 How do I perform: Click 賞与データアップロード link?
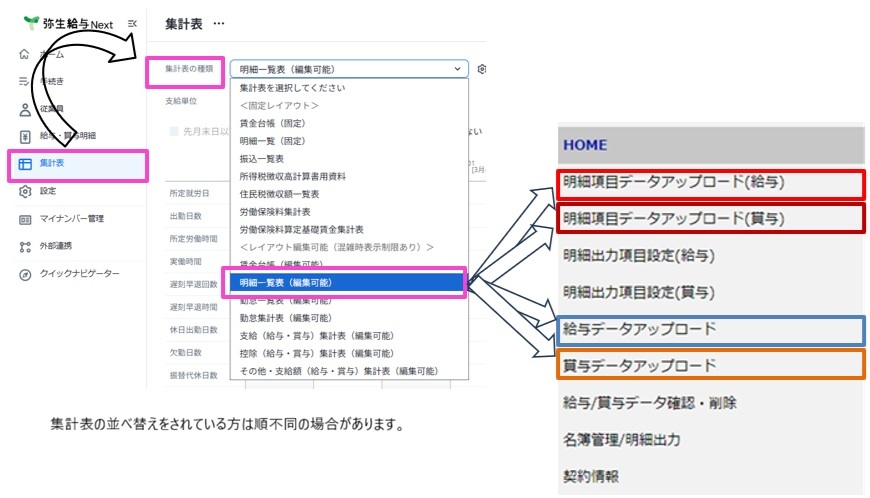640,365
